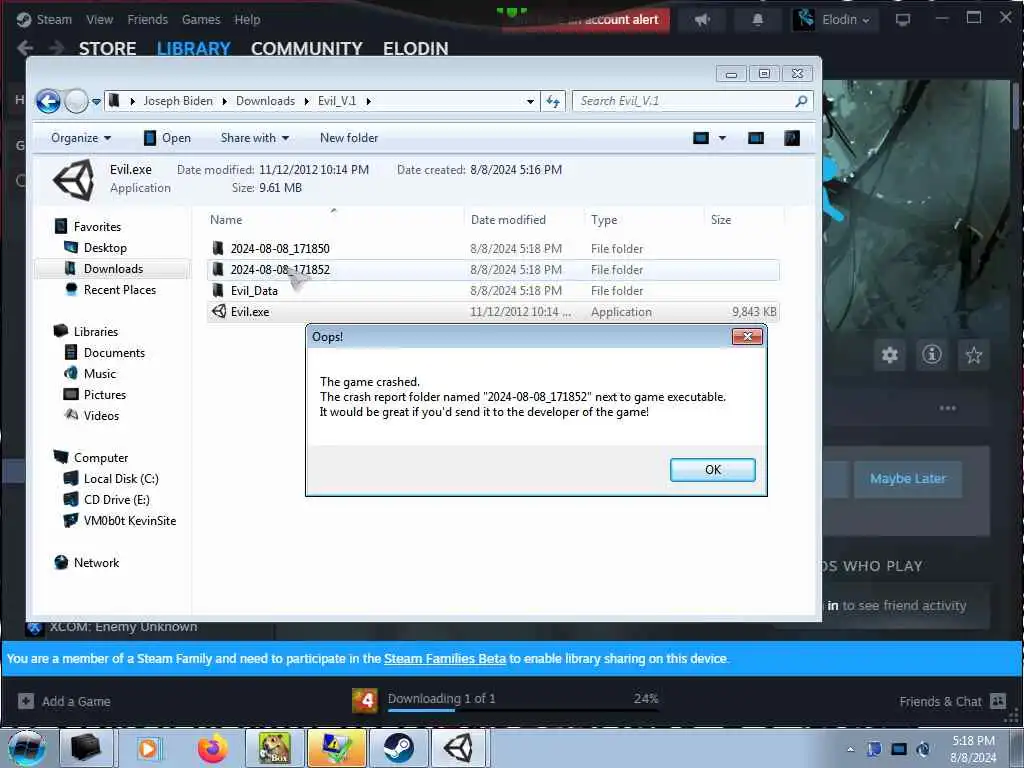This screenshot has width=1024, height=768.
Task: Sort files by the Type column
Action: [x=604, y=220]
